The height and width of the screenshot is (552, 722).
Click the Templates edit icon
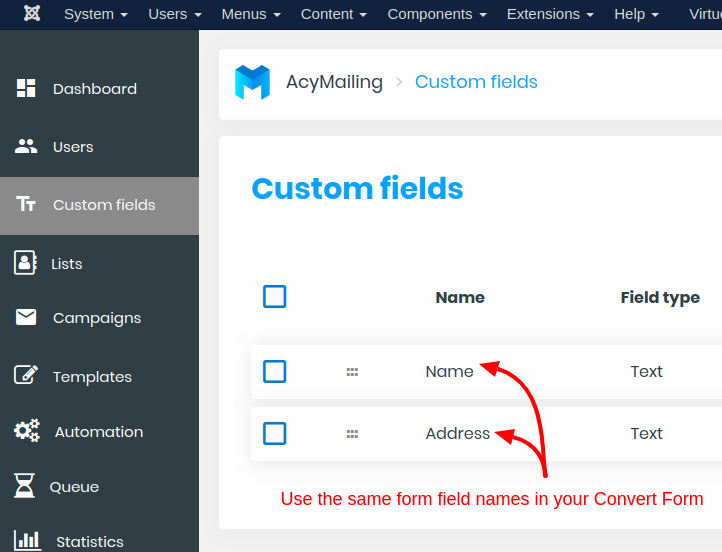pyautogui.click(x=26, y=375)
